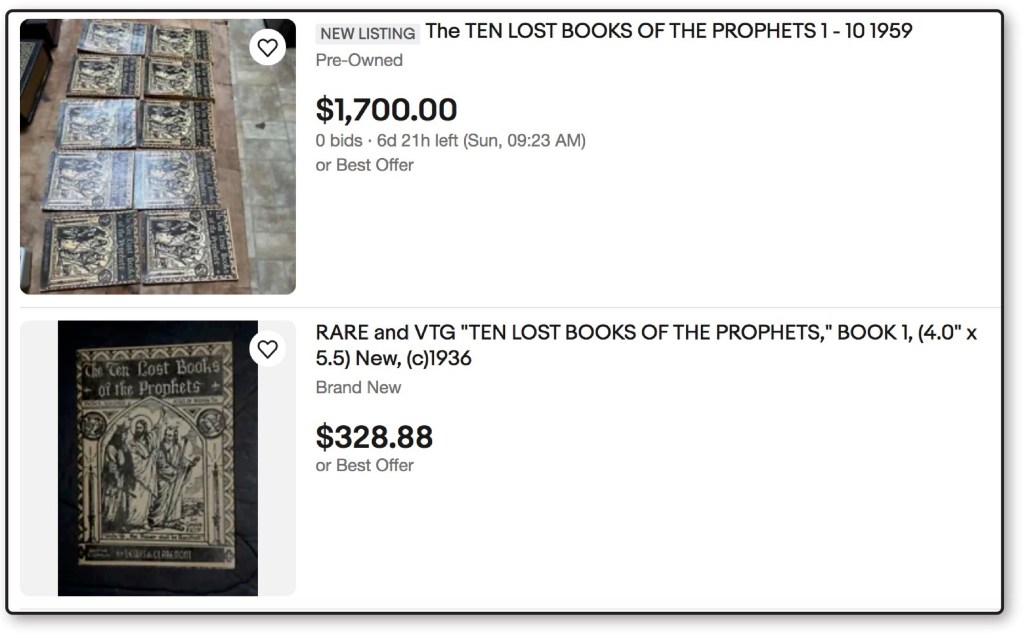This screenshot has height=638, width=1024.
Task: Click the divider line between the listings
Action: tap(510, 307)
